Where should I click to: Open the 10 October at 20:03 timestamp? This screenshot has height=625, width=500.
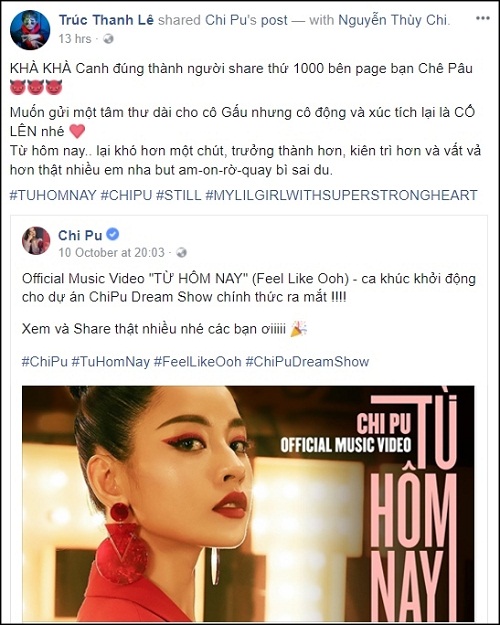(112, 253)
